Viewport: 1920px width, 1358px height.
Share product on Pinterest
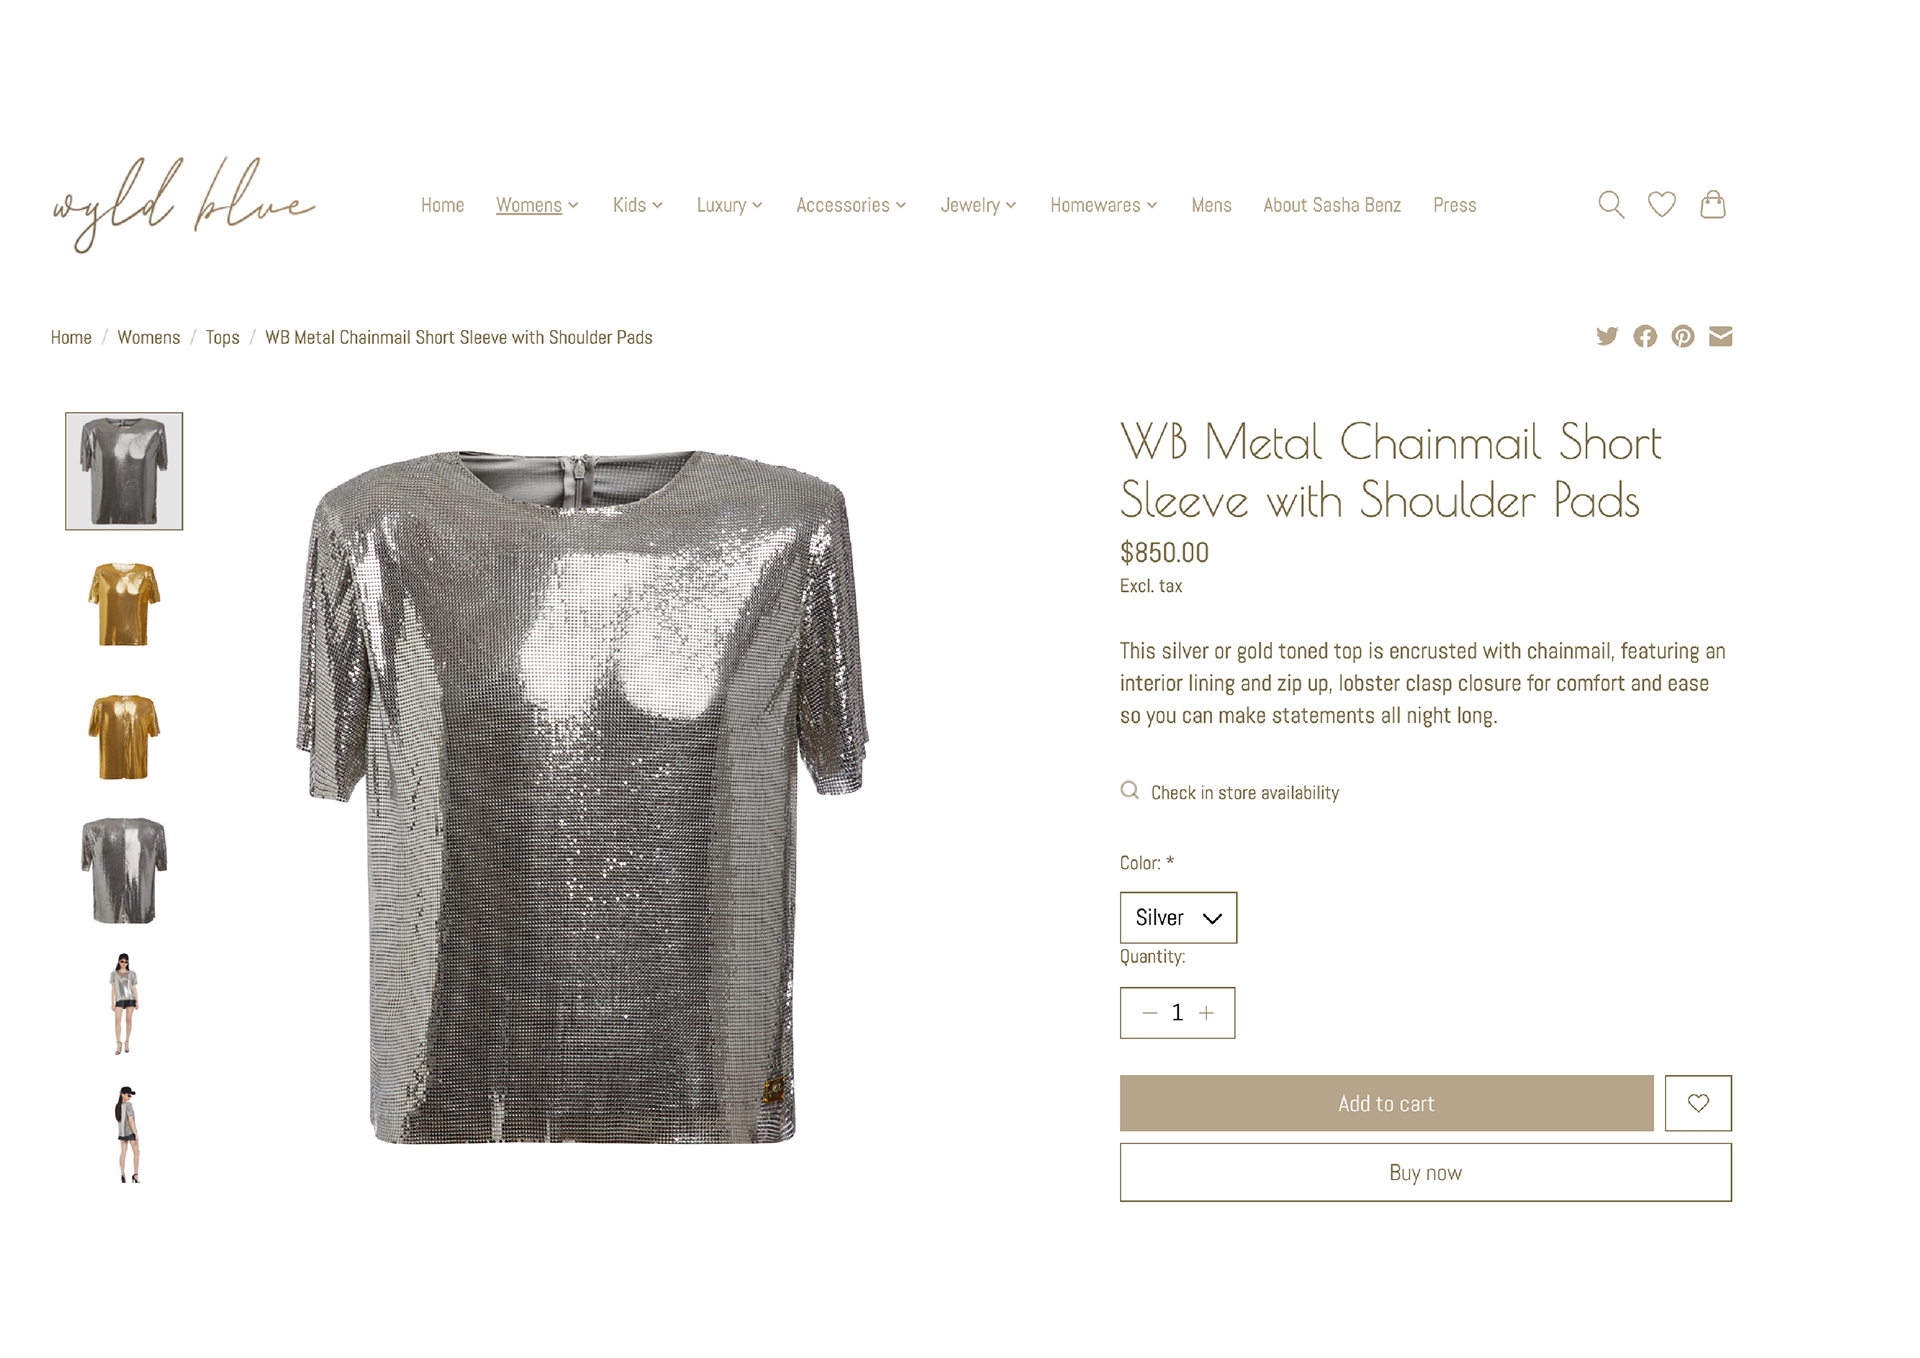pos(1683,336)
